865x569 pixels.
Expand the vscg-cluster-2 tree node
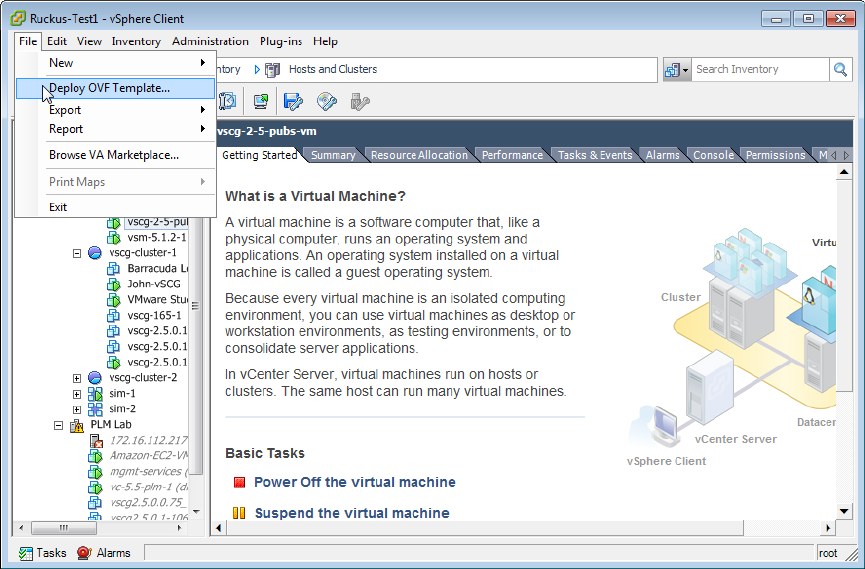pos(77,378)
